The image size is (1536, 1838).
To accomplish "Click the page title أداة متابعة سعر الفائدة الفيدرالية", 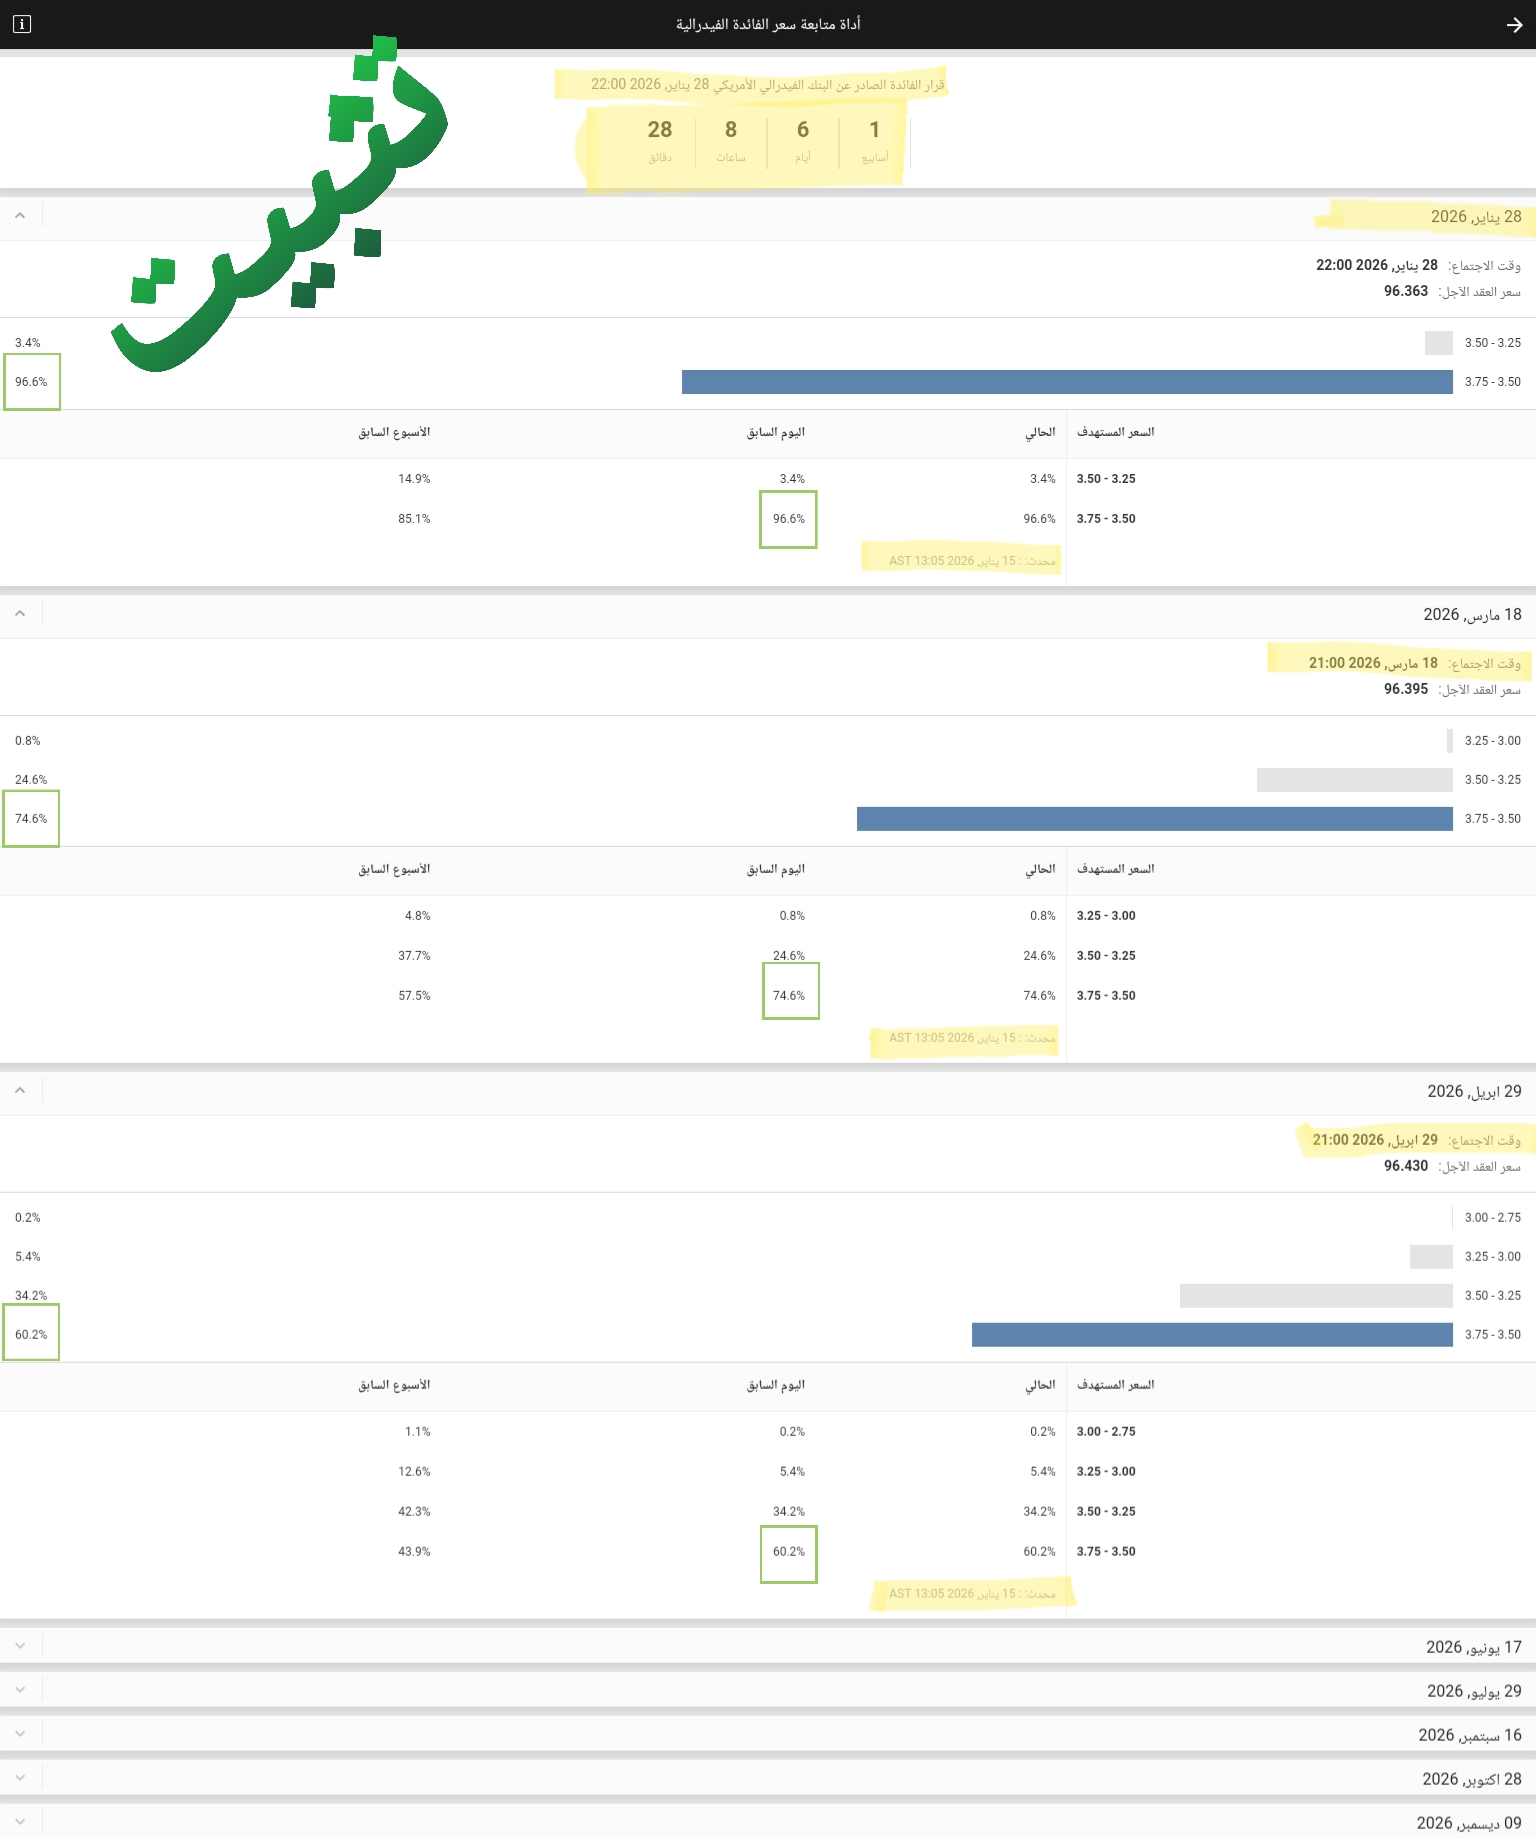I will coord(768,24).
